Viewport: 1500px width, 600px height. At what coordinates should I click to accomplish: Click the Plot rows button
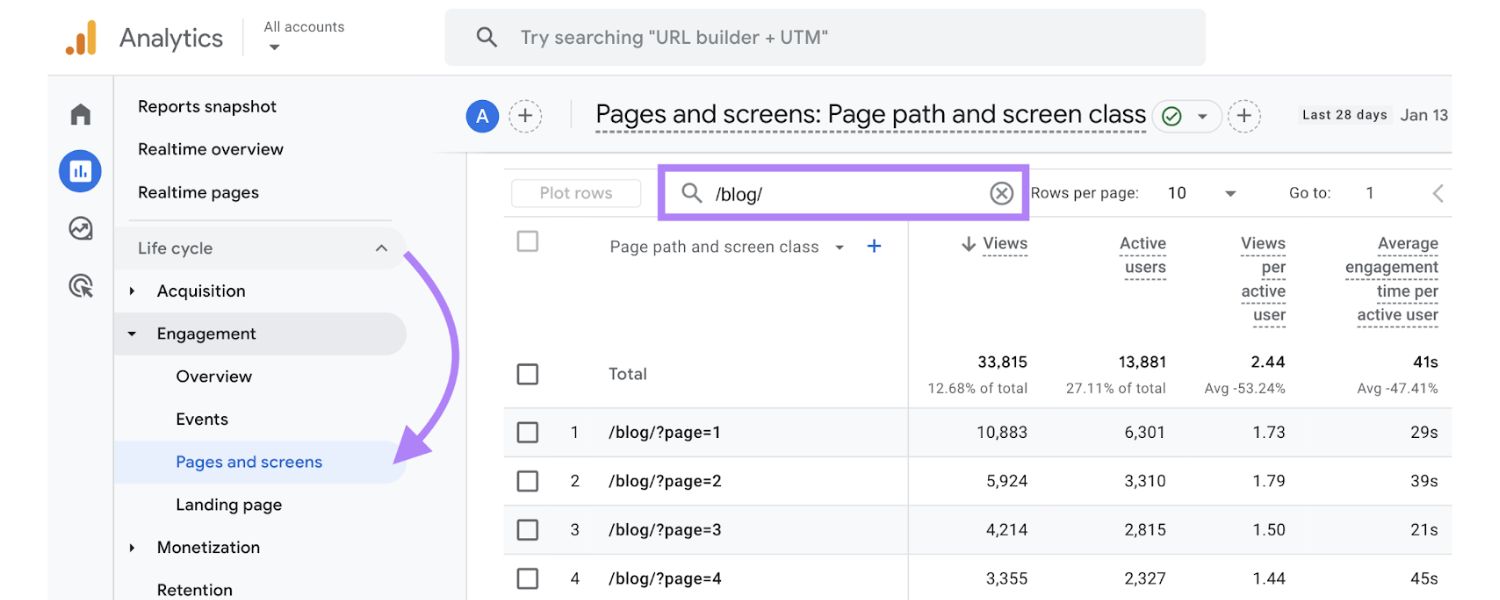(576, 192)
